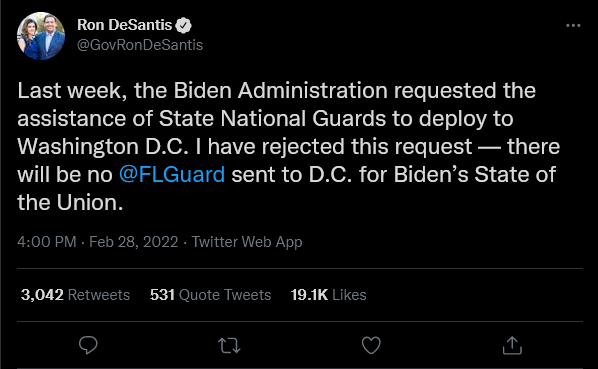Click the Ron DeSantis display name
Screen dimensions: 598x369
pos(124,25)
